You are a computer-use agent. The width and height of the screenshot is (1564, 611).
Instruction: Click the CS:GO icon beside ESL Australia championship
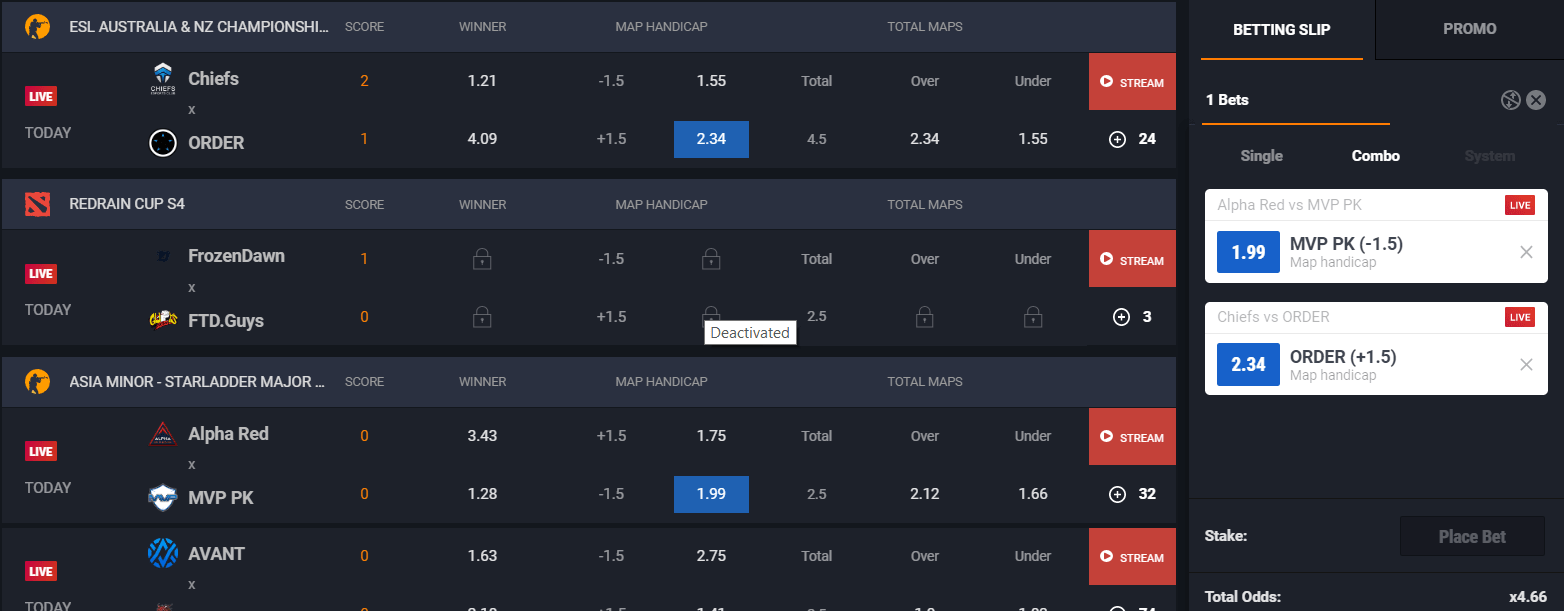pos(38,26)
